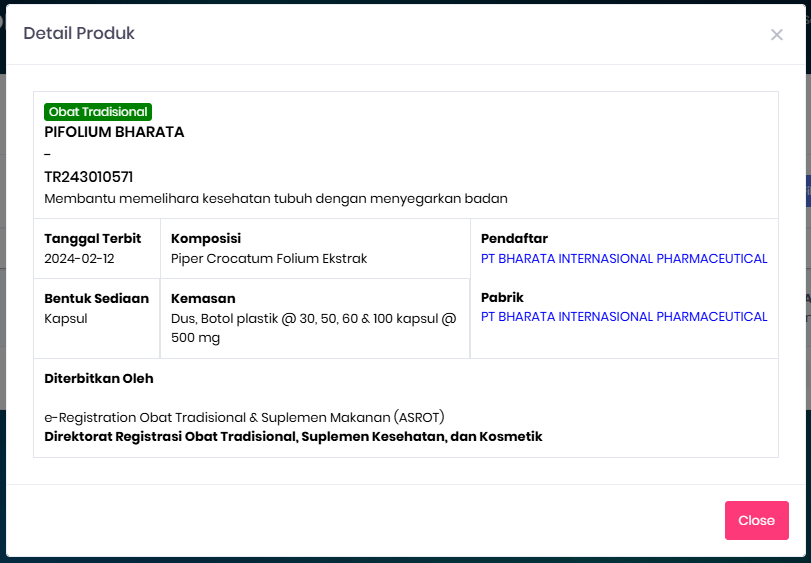Select the date 2024-02-12

(79, 259)
